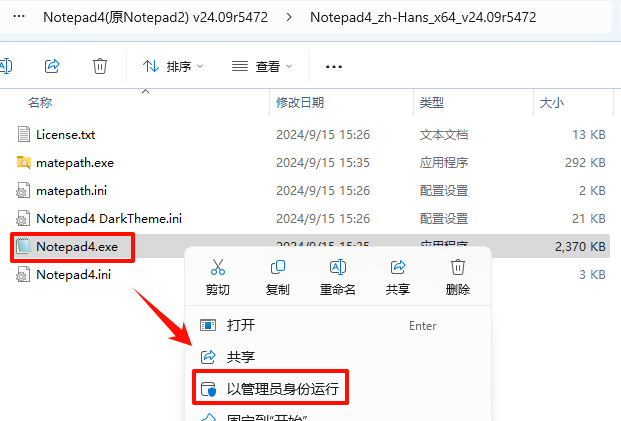Open the 查看 view dropdown
The width and height of the screenshot is (621, 421).
pyautogui.click(x=262, y=66)
